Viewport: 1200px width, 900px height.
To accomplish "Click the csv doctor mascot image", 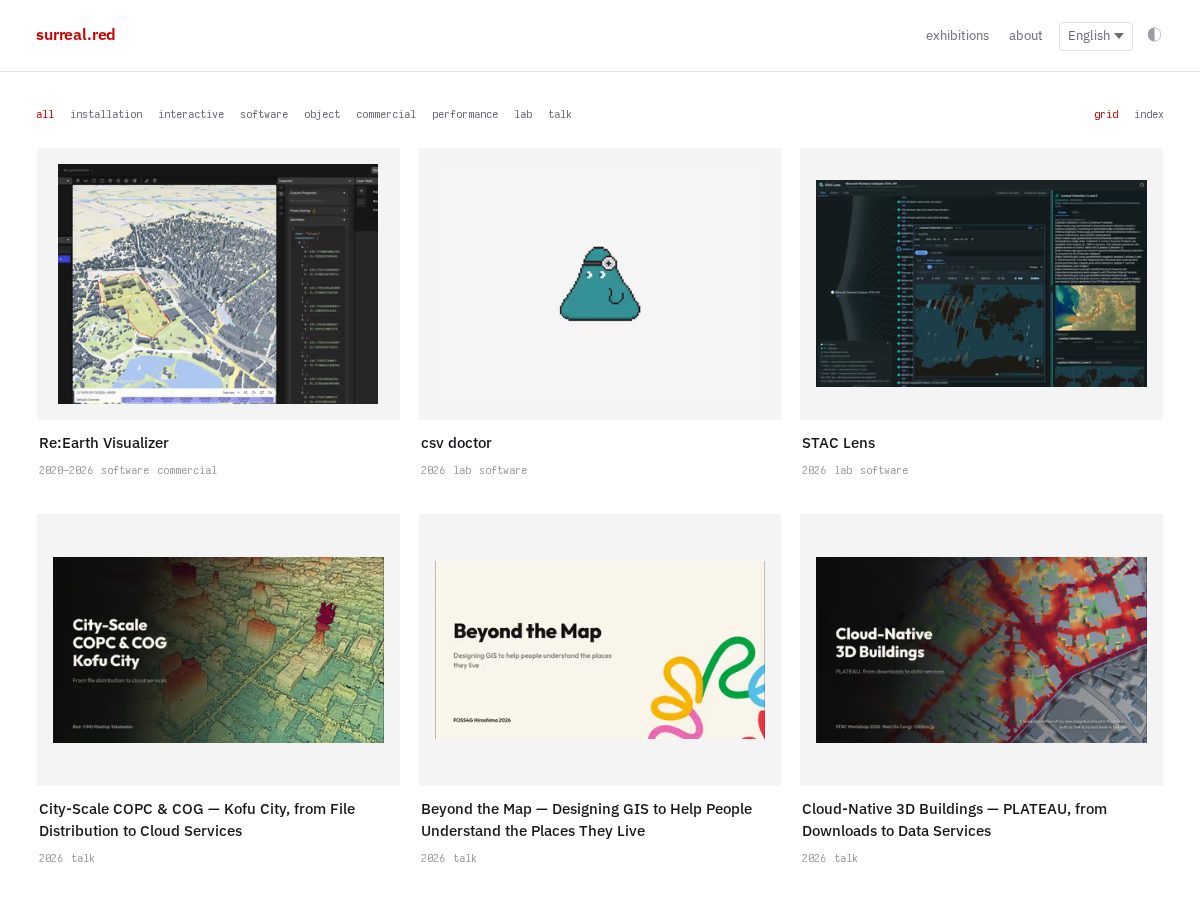I will (x=600, y=284).
